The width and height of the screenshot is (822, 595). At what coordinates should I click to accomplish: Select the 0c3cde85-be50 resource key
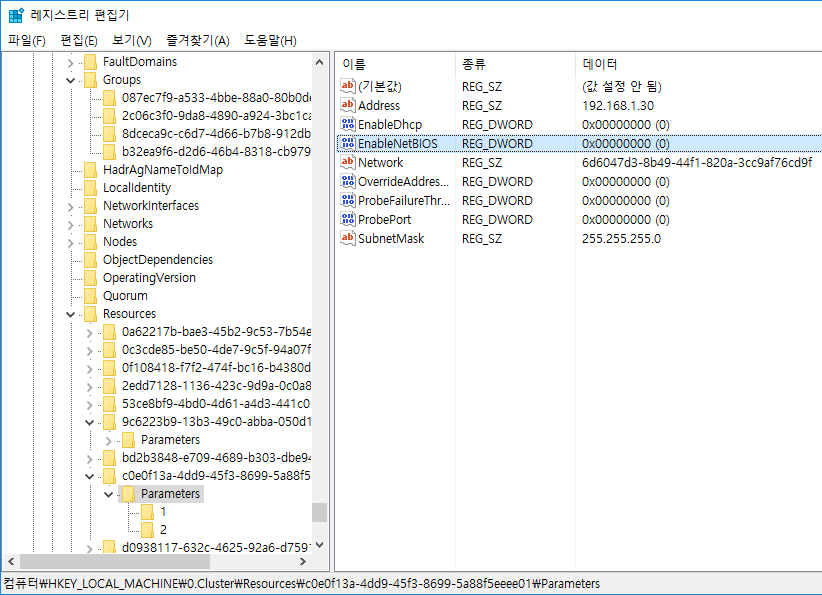pyautogui.click(x=216, y=350)
